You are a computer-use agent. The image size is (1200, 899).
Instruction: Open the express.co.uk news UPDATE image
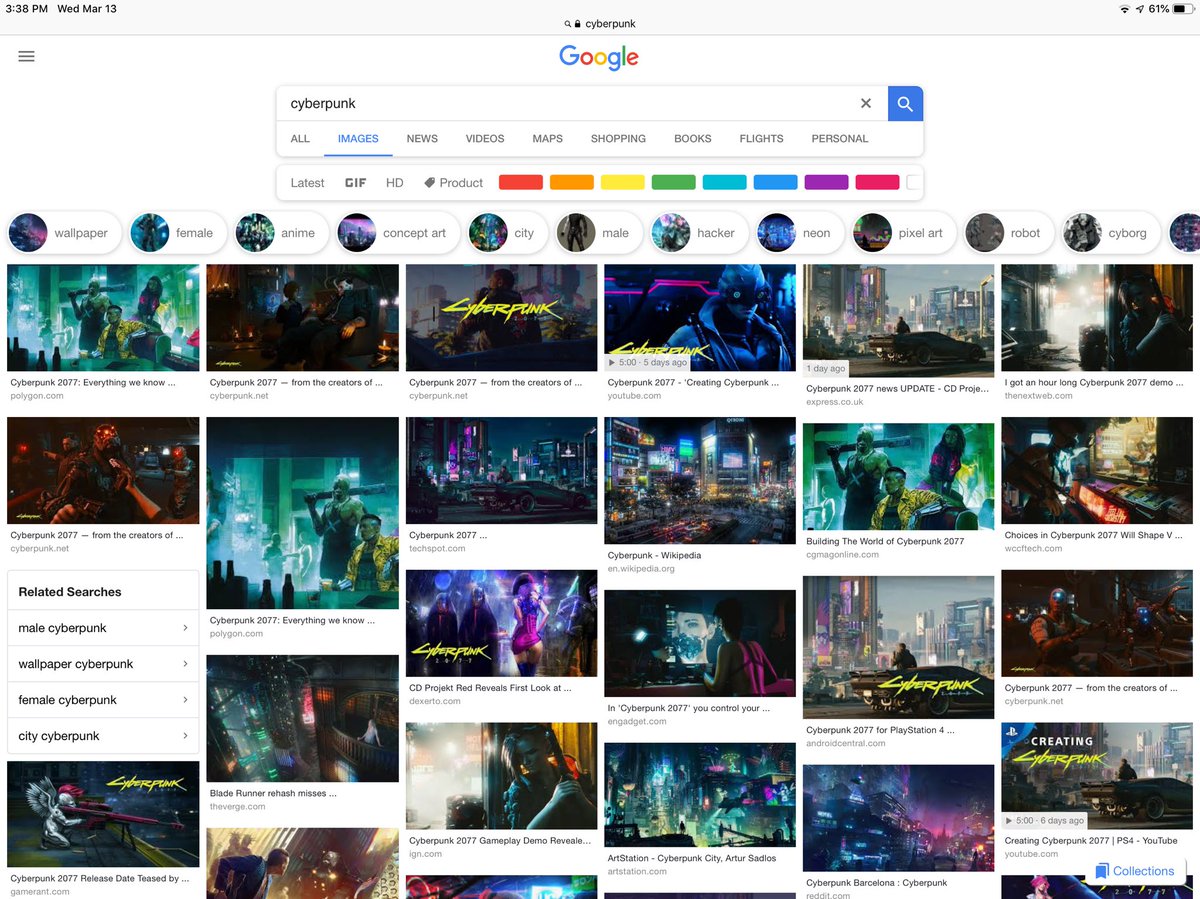coord(898,320)
